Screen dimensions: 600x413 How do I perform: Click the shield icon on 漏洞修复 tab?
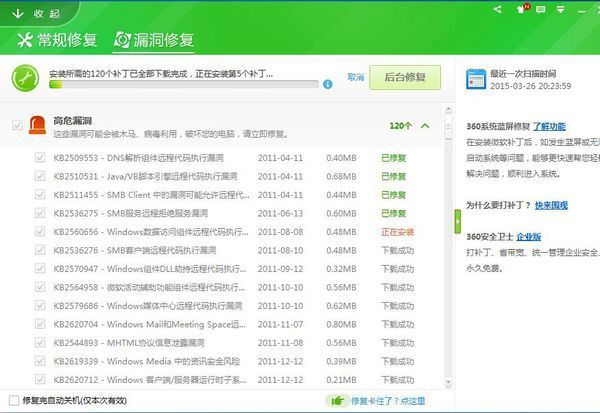point(123,40)
